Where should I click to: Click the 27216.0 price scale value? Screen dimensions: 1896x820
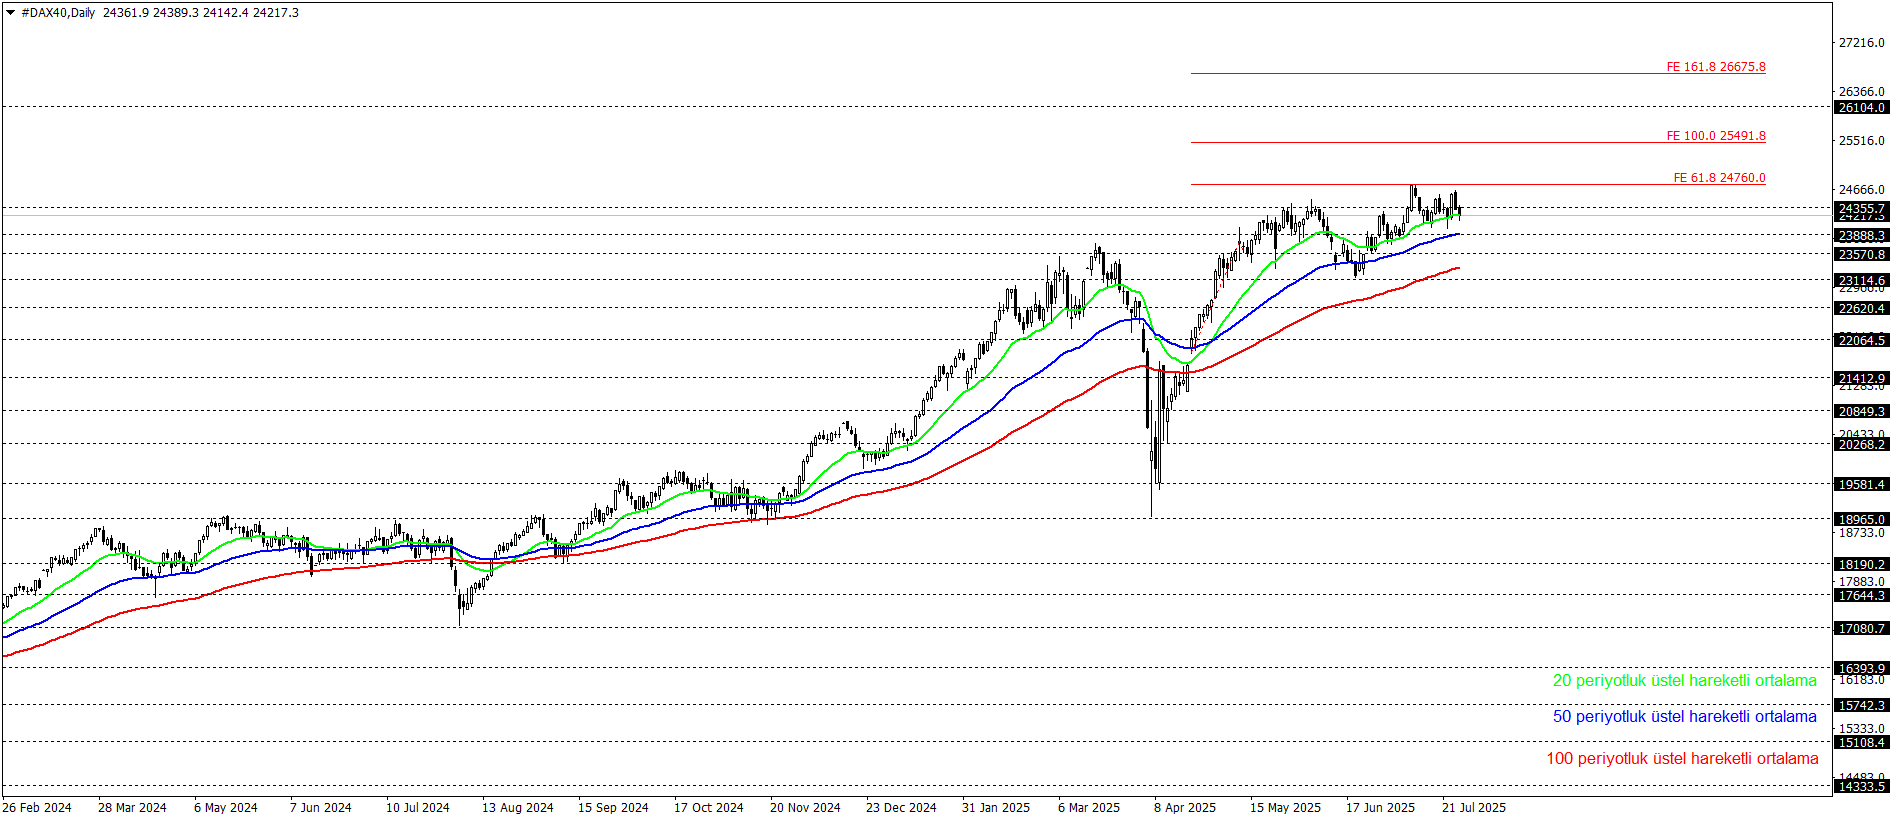1861,43
